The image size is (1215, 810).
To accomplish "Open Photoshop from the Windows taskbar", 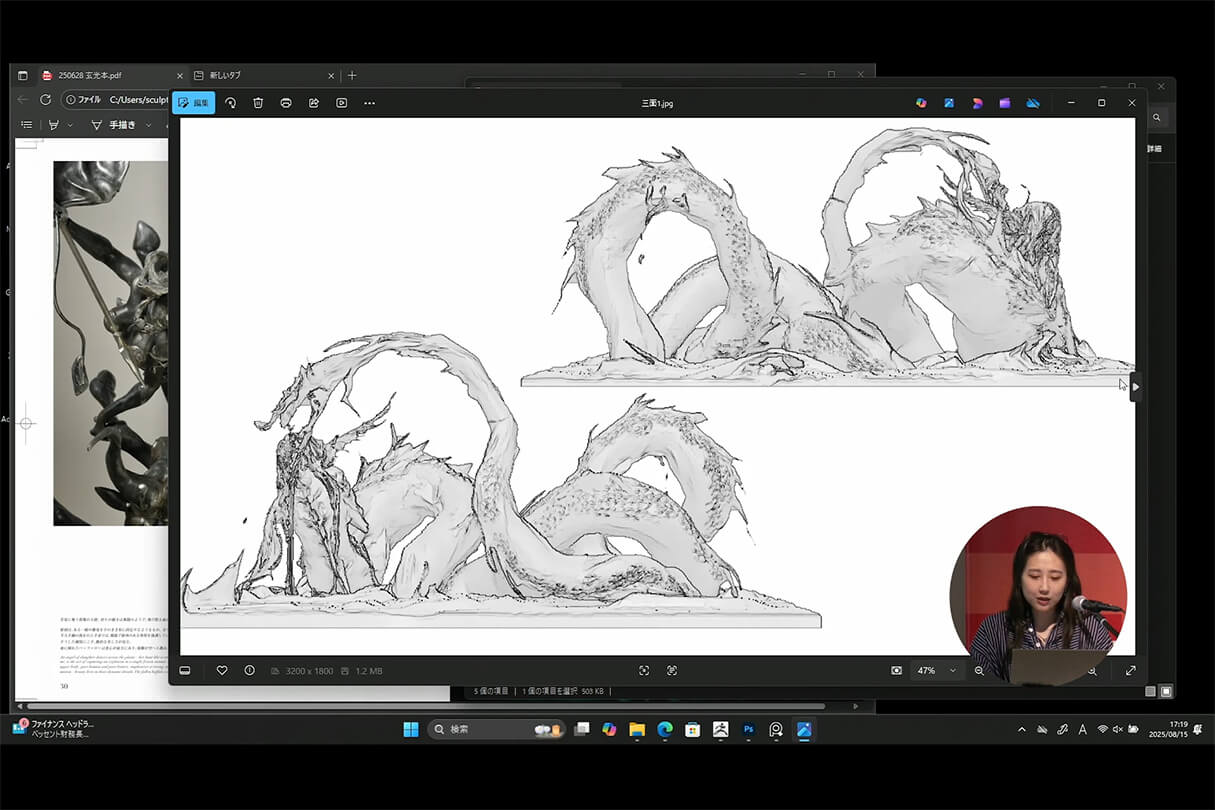I will 748,730.
